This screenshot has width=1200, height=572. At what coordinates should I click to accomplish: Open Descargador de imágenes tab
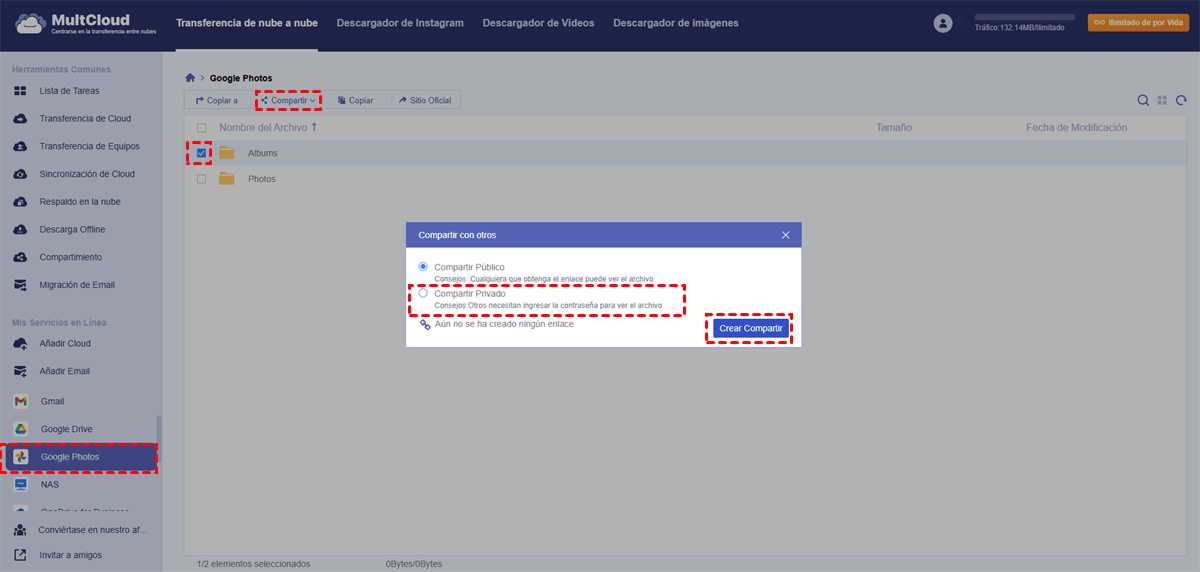(676, 22)
